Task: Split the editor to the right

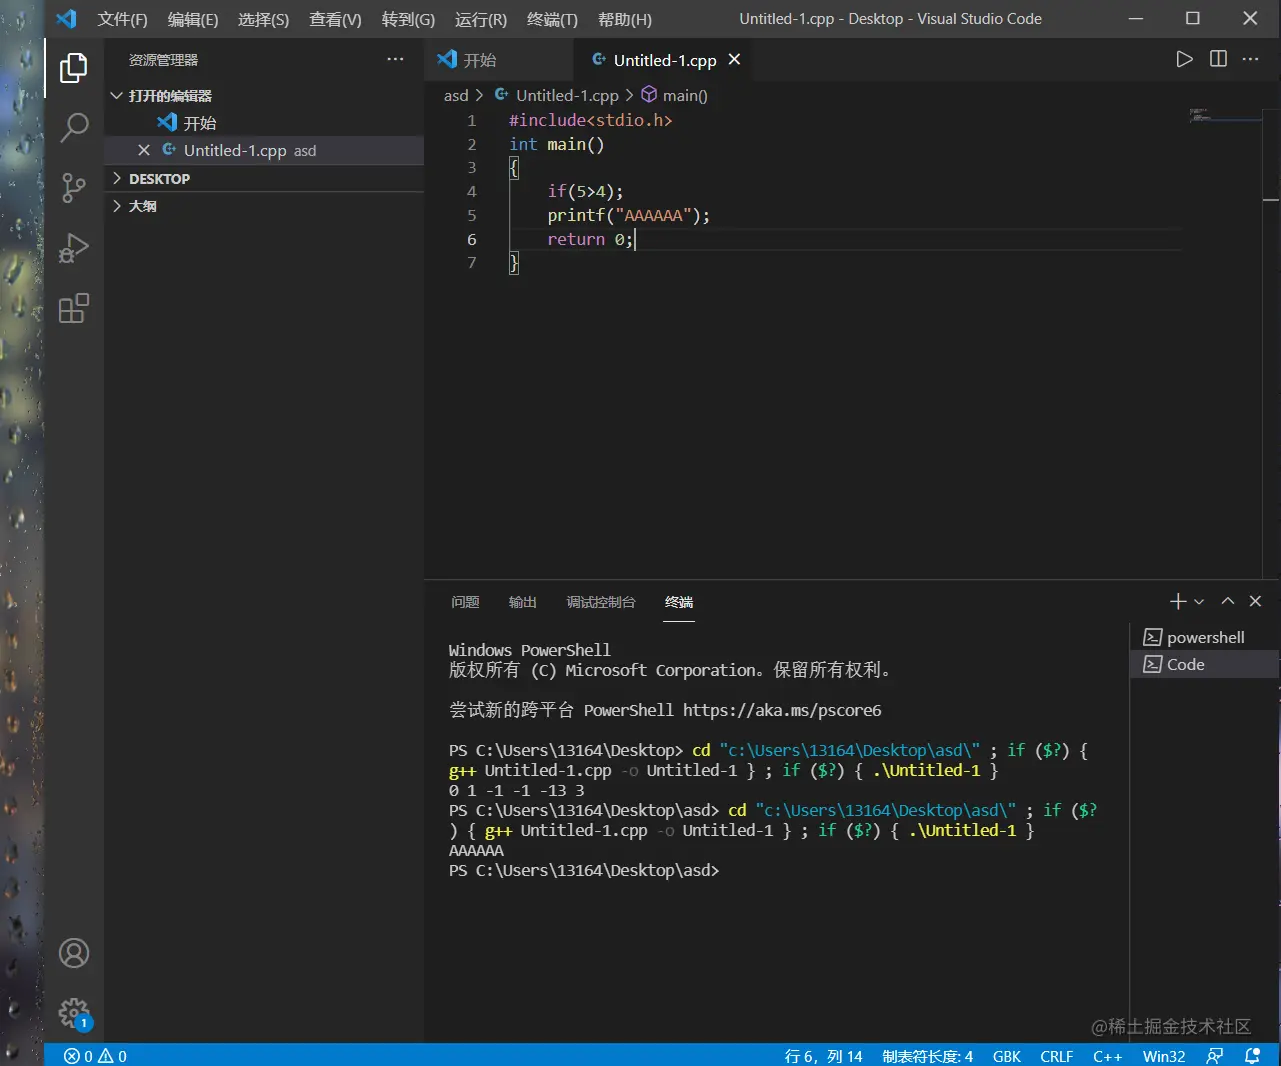Action: 1218,59
